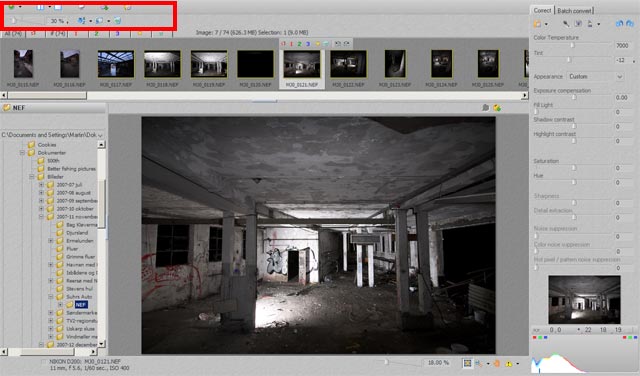The height and width of the screenshot is (376, 640).
Task: Click the redo correction arrow icon
Action: (630, 24)
